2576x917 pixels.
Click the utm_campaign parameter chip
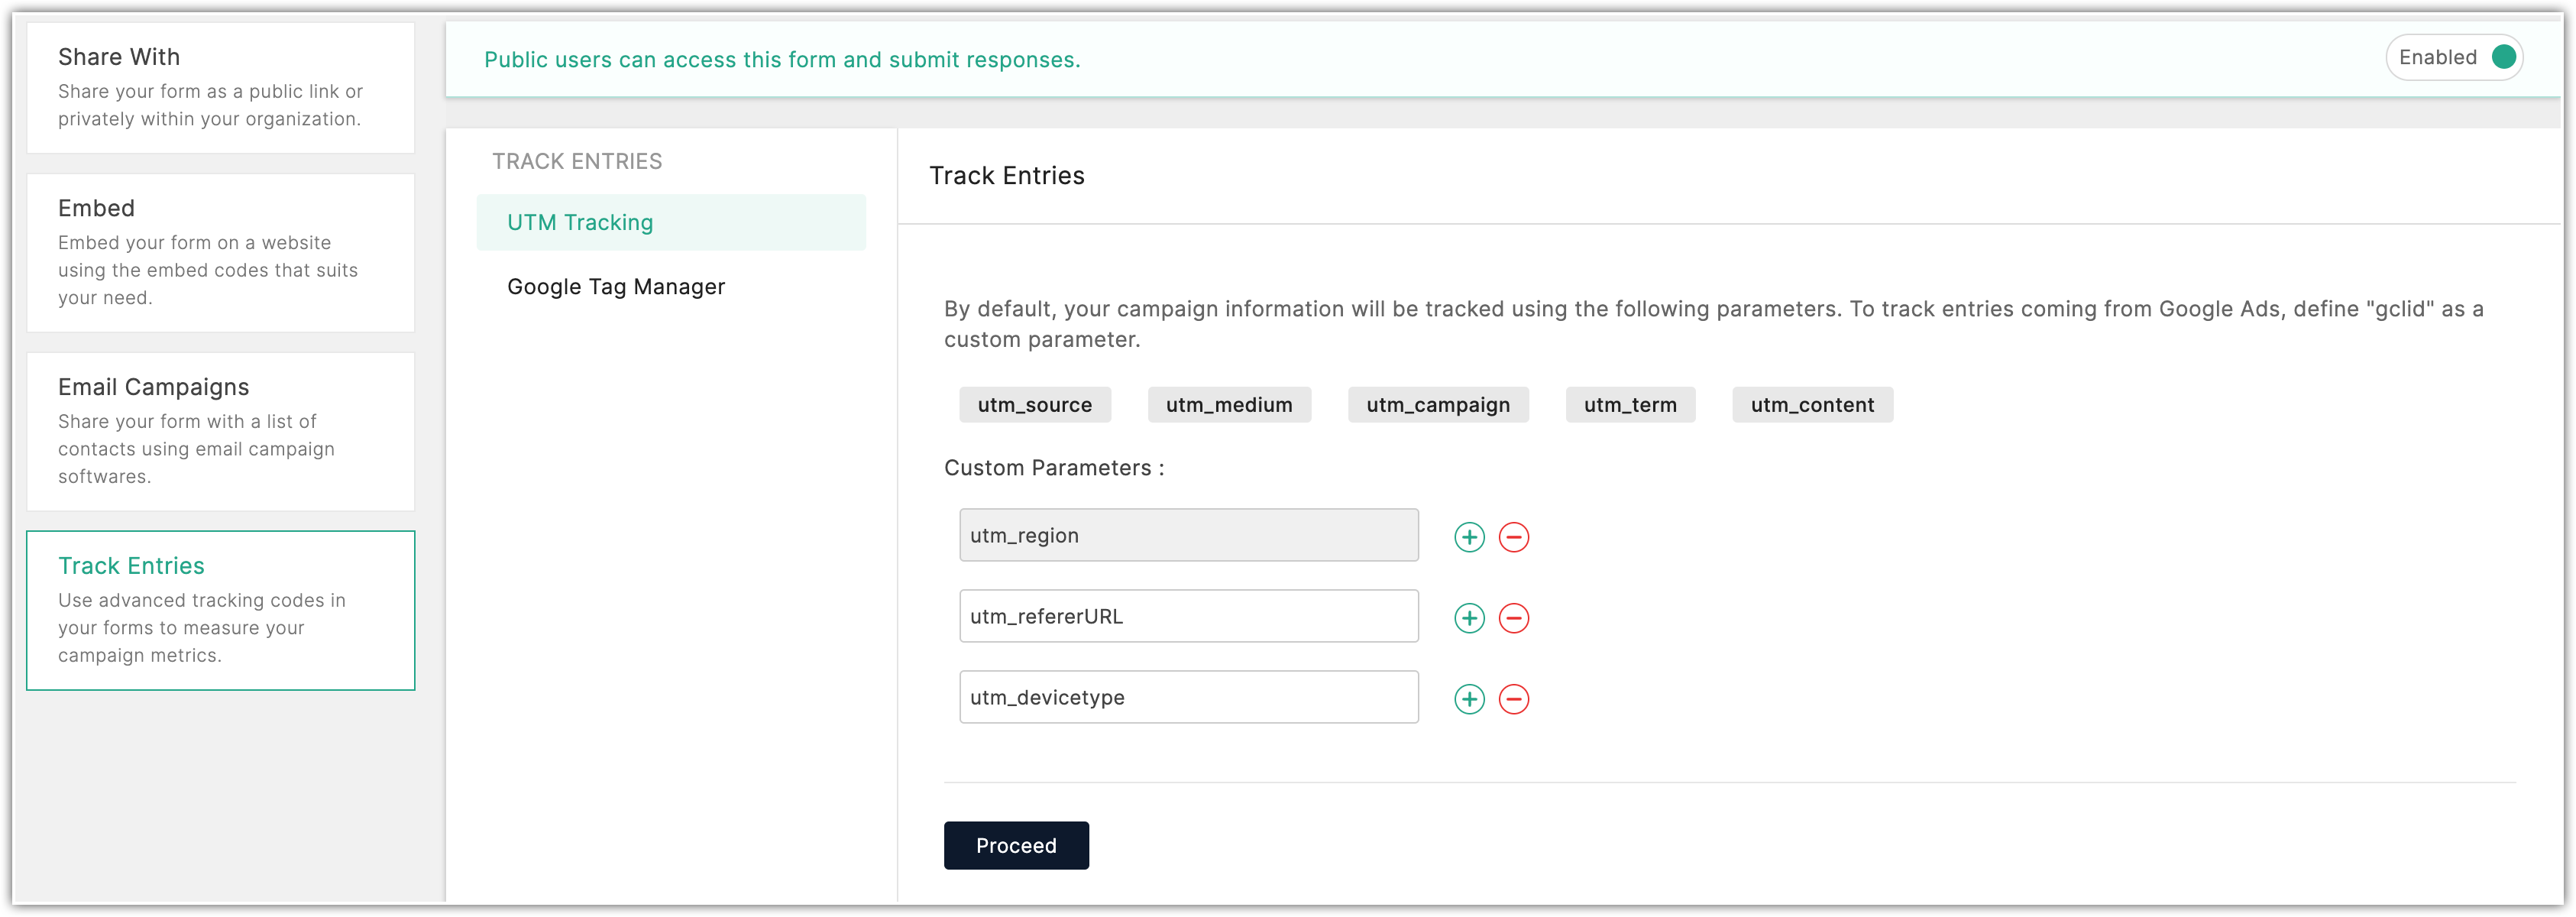point(1438,405)
